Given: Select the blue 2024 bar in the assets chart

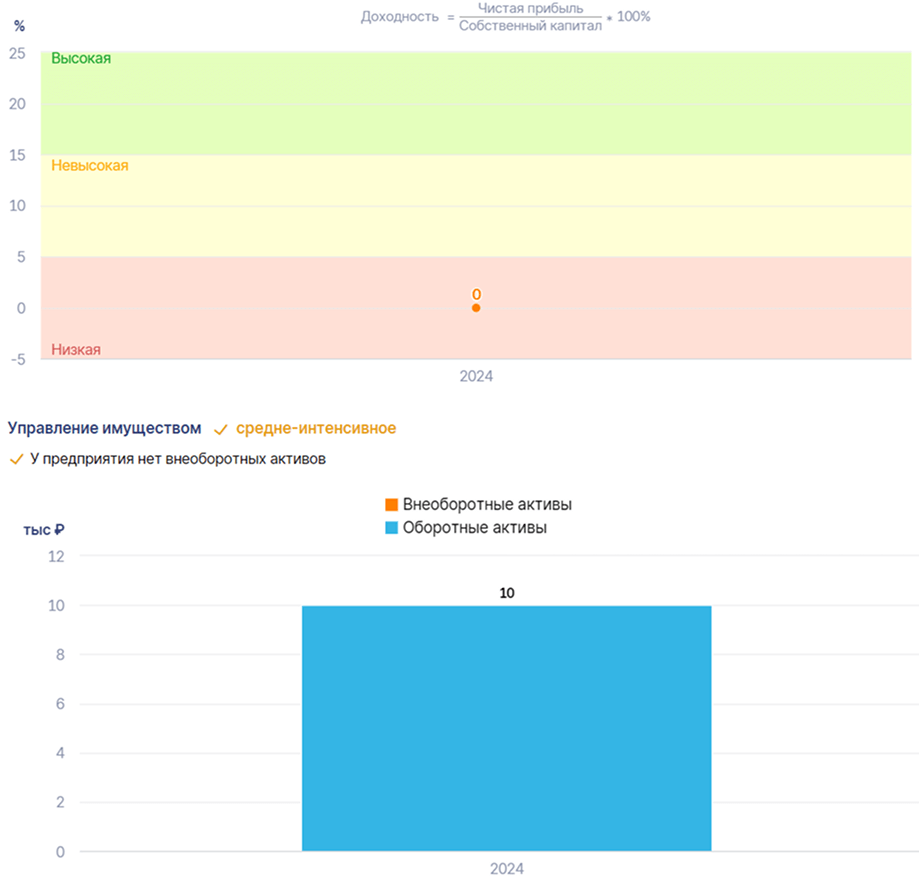Looking at the screenshot, I should pyautogui.click(x=506, y=728).
